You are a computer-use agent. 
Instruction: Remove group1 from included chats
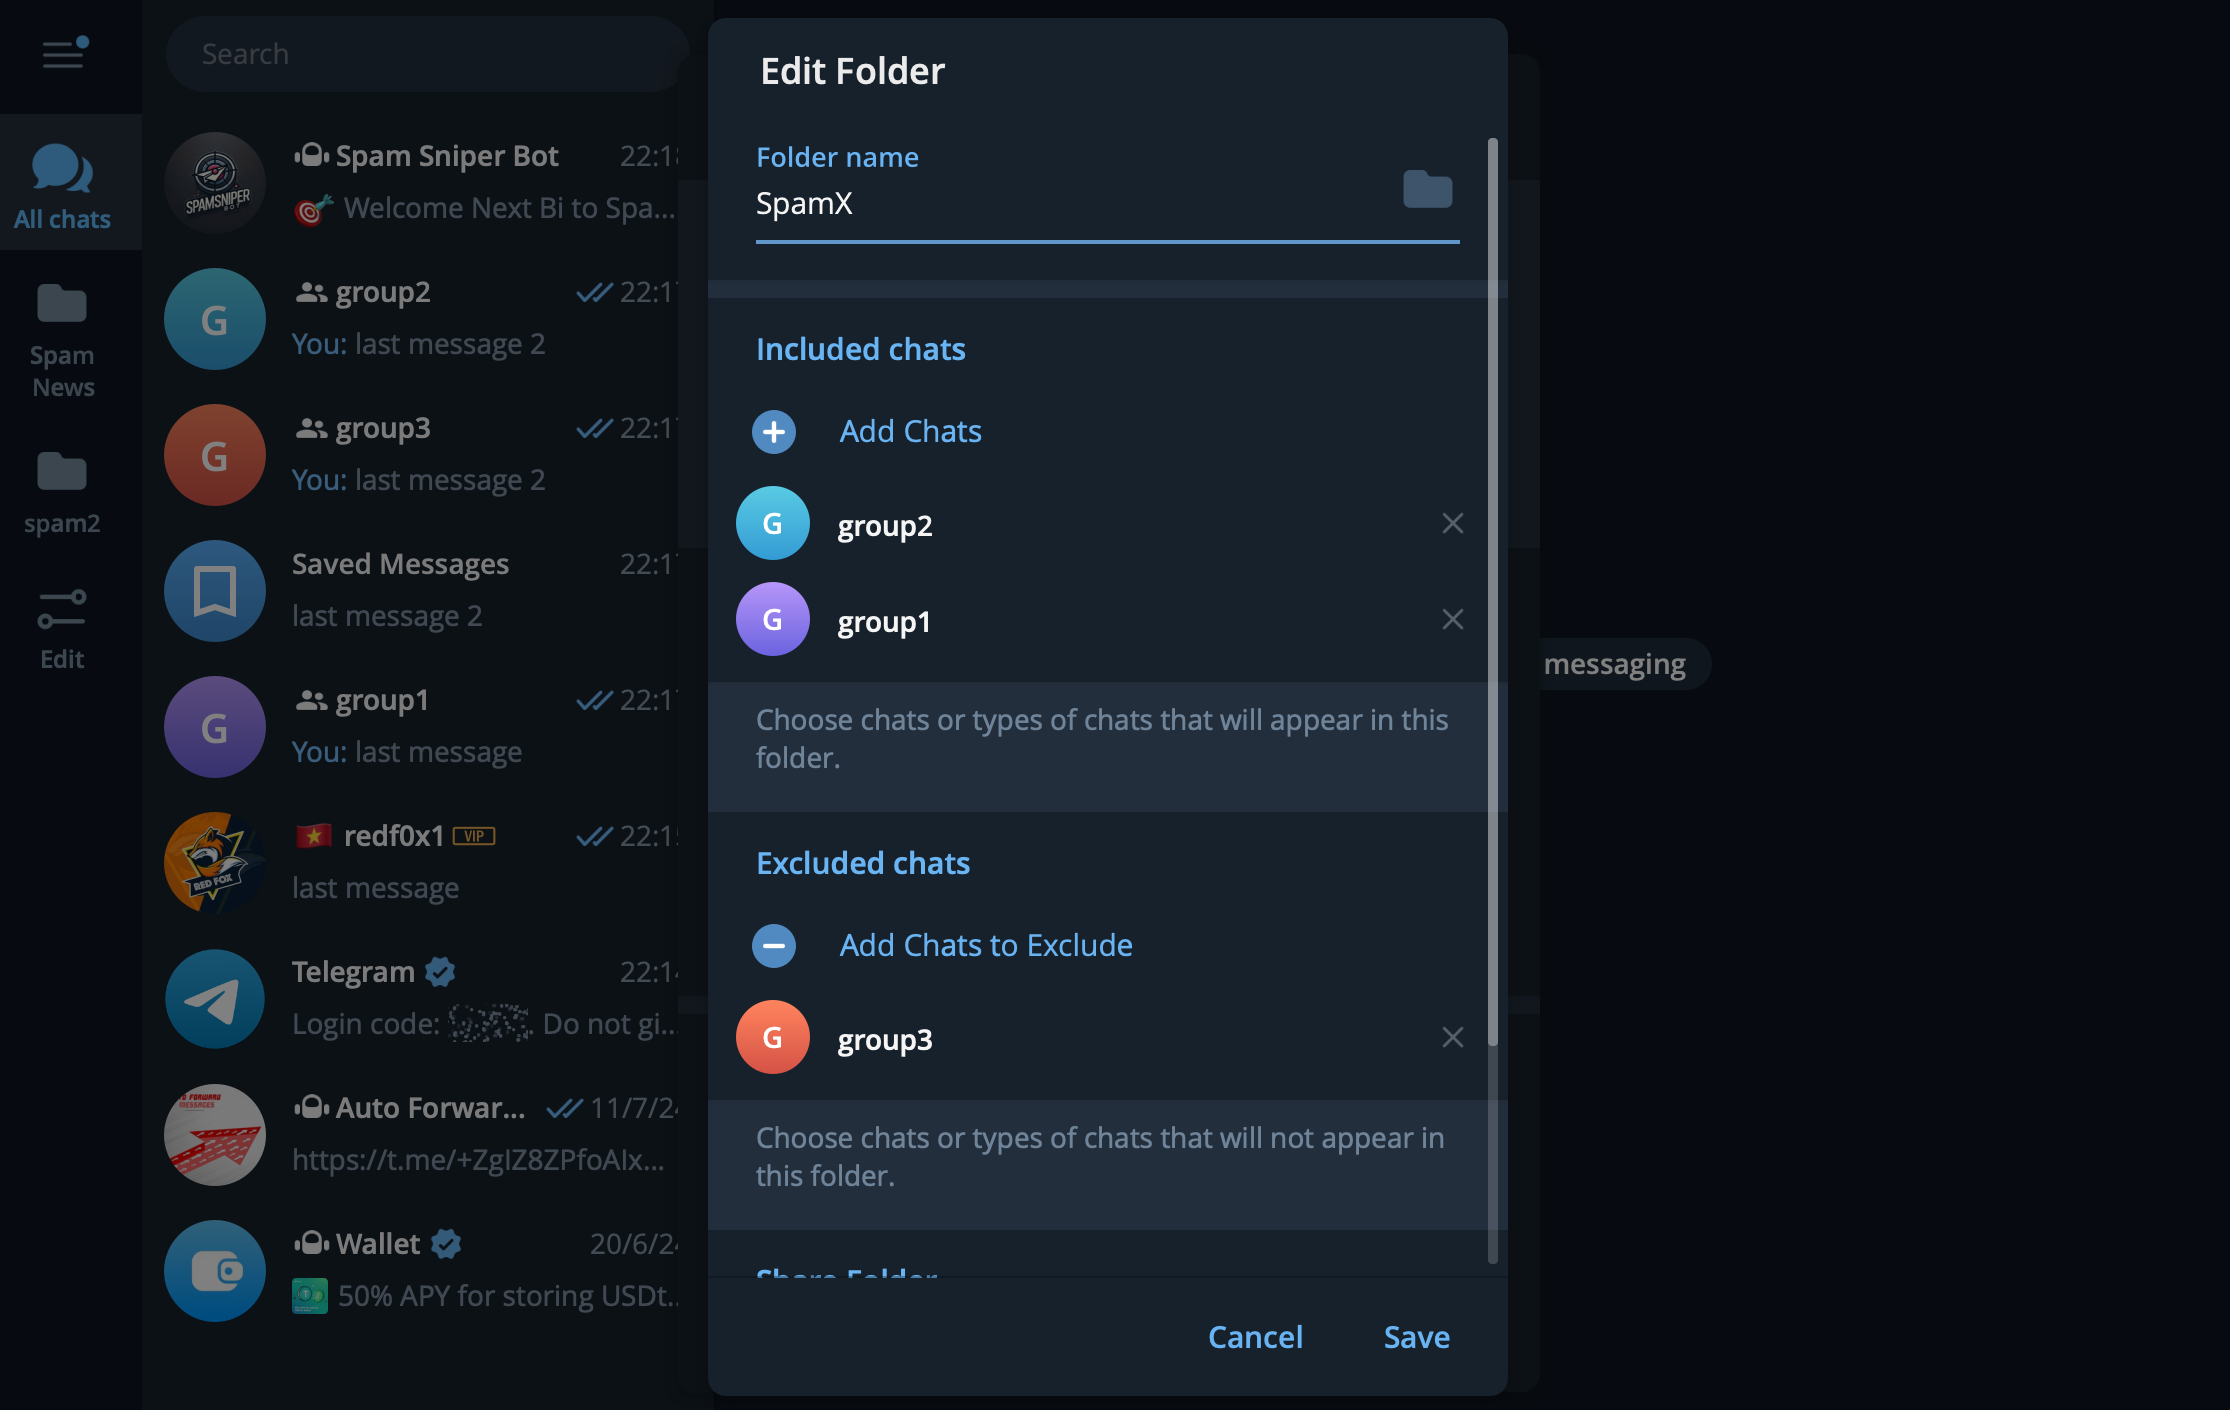[1452, 620]
